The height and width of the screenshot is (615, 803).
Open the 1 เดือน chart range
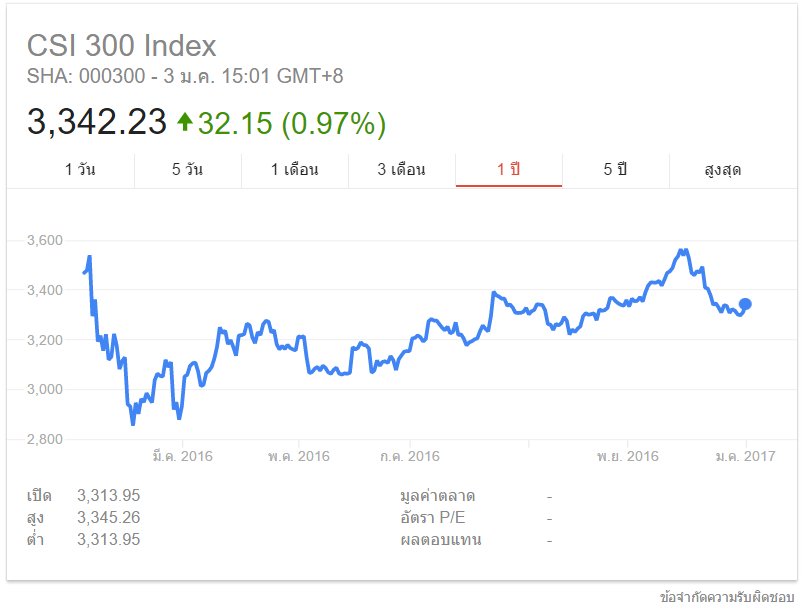(294, 170)
